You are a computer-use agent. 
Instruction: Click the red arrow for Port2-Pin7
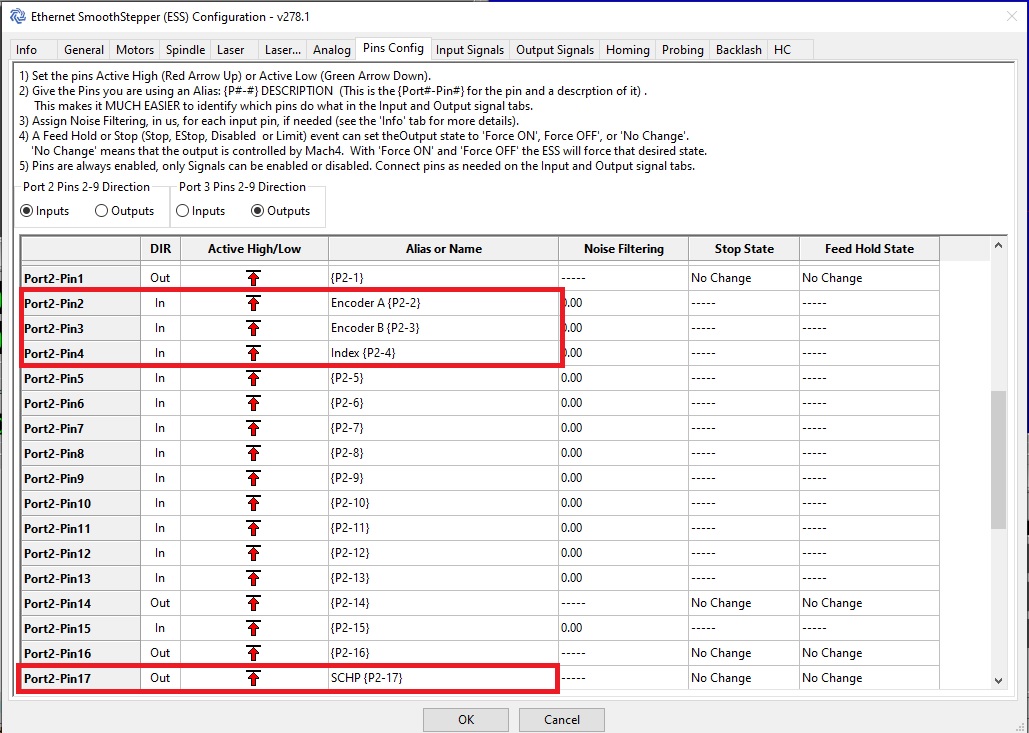coord(253,428)
